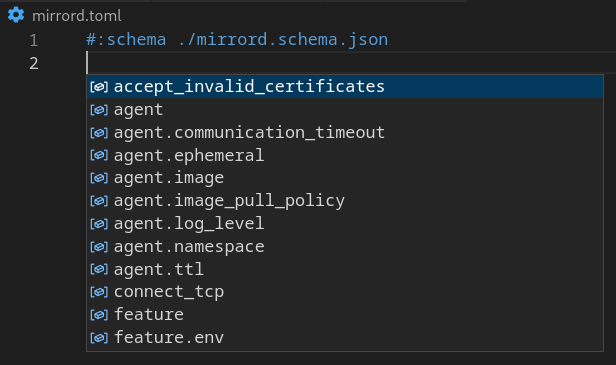Pick the agent.namespace suggestion
The height and width of the screenshot is (365, 616).
pos(345,246)
